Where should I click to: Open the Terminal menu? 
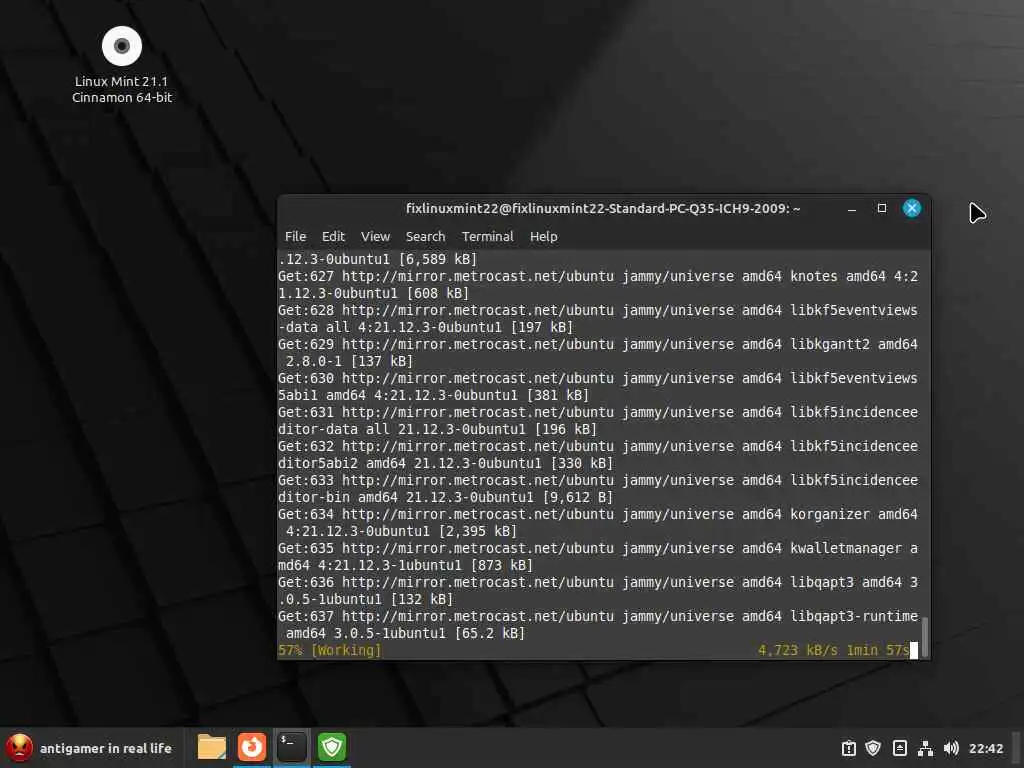(487, 236)
